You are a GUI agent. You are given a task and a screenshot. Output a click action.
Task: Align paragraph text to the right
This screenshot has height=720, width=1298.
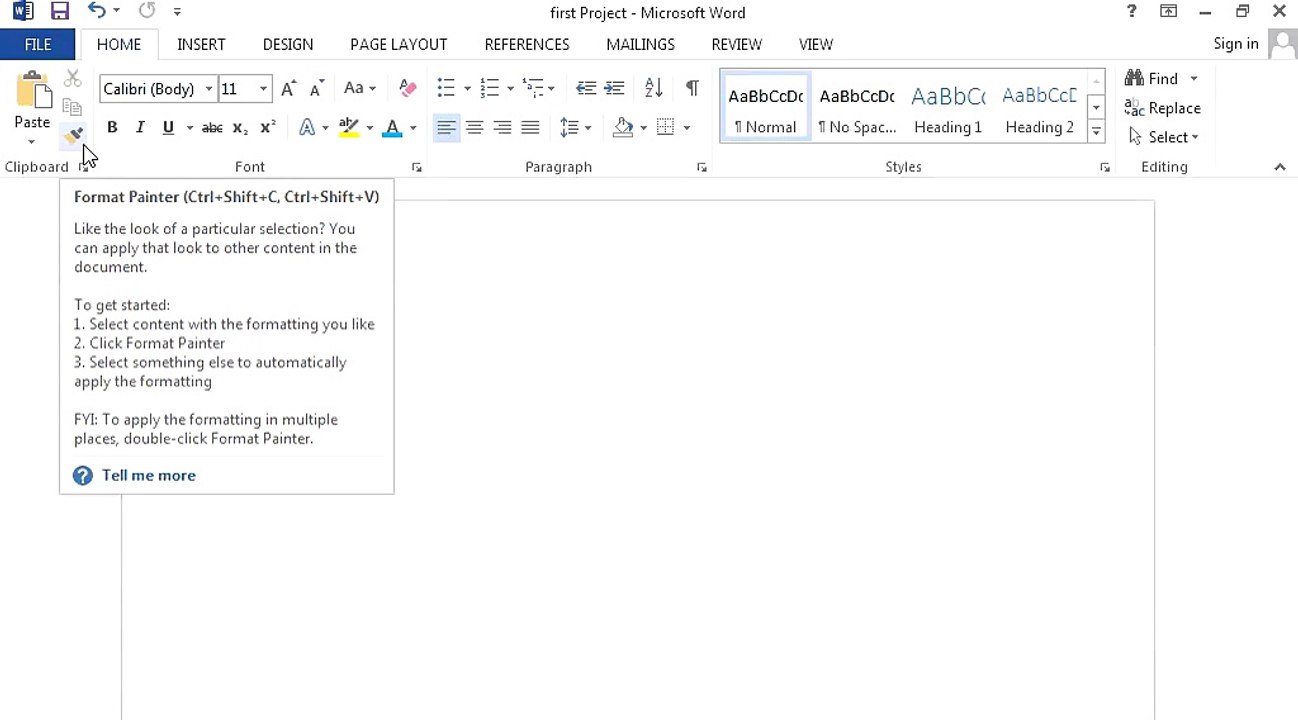coord(502,127)
